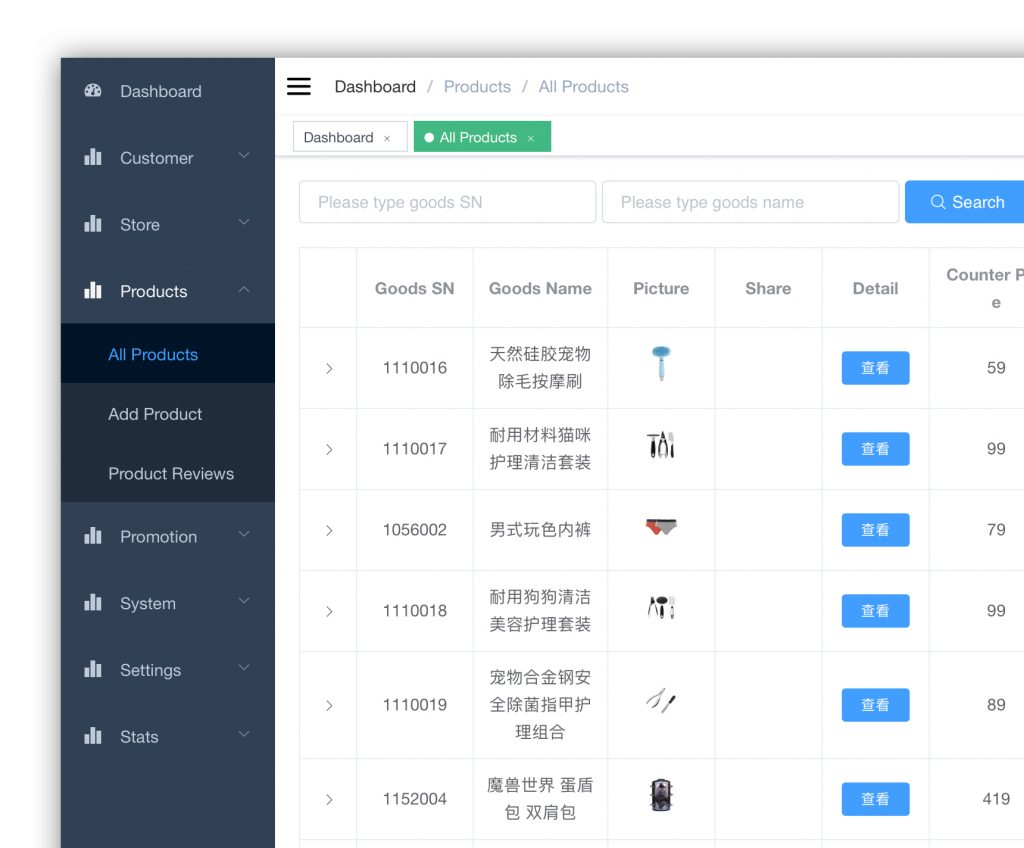
Task: Click the Stats bar-chart icon
Action: (93, 736)
